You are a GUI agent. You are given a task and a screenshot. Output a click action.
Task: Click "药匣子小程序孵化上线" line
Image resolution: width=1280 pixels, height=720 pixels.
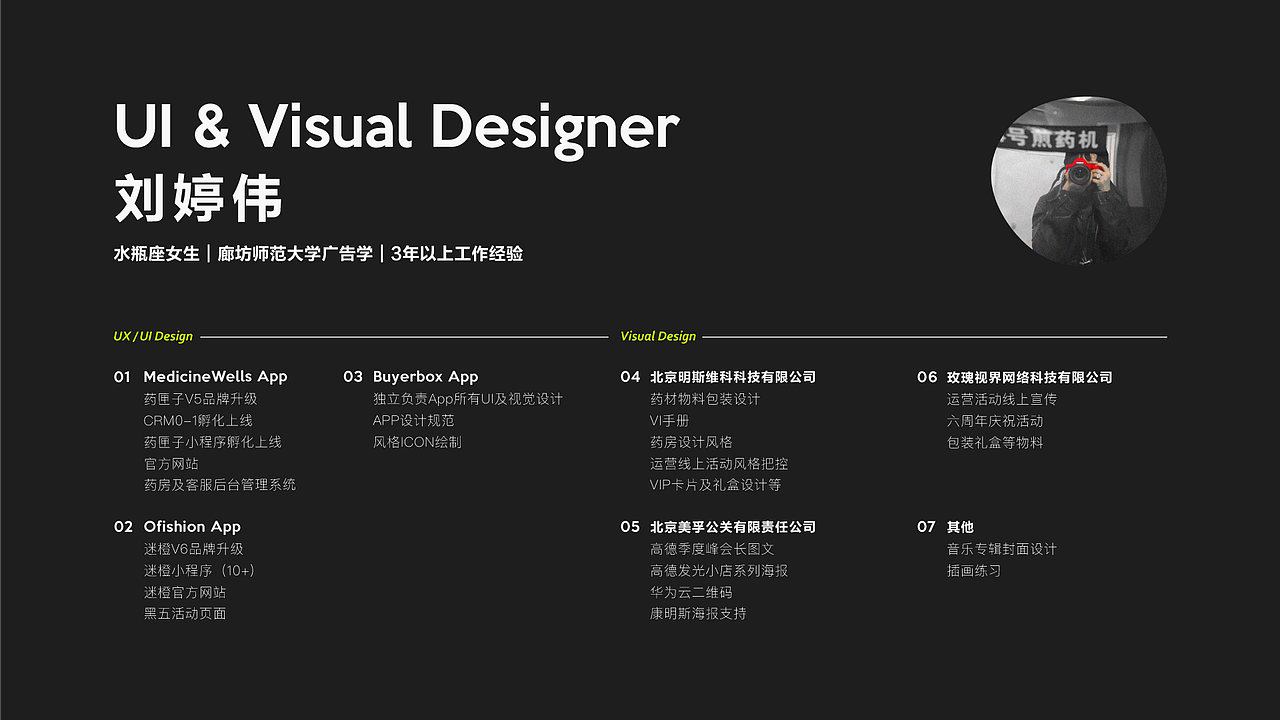(x=212, y=442)
